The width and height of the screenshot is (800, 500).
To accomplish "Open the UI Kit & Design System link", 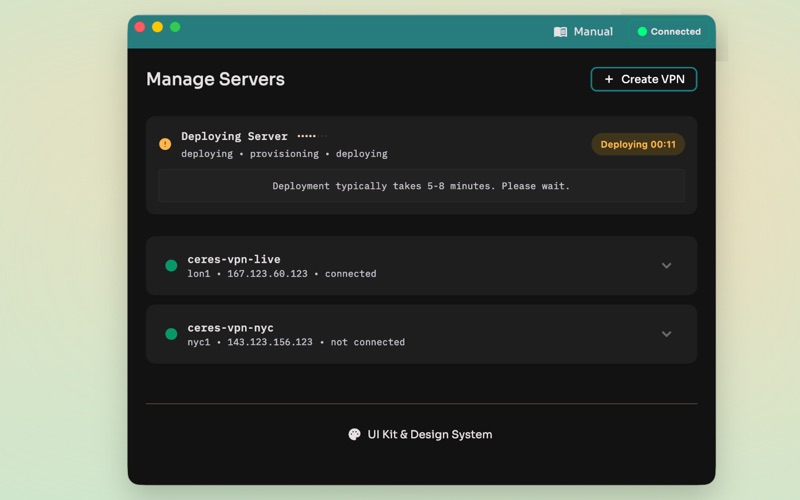I will [420, 434].
